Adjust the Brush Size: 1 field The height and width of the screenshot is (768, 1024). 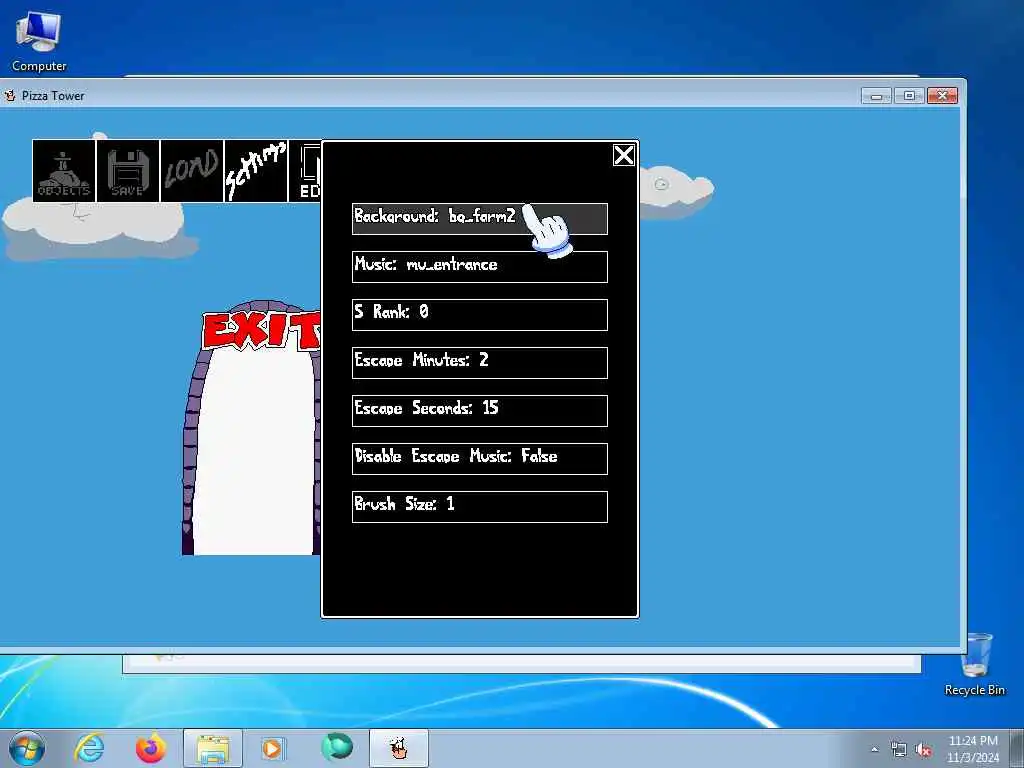click(x=479, y=507)
